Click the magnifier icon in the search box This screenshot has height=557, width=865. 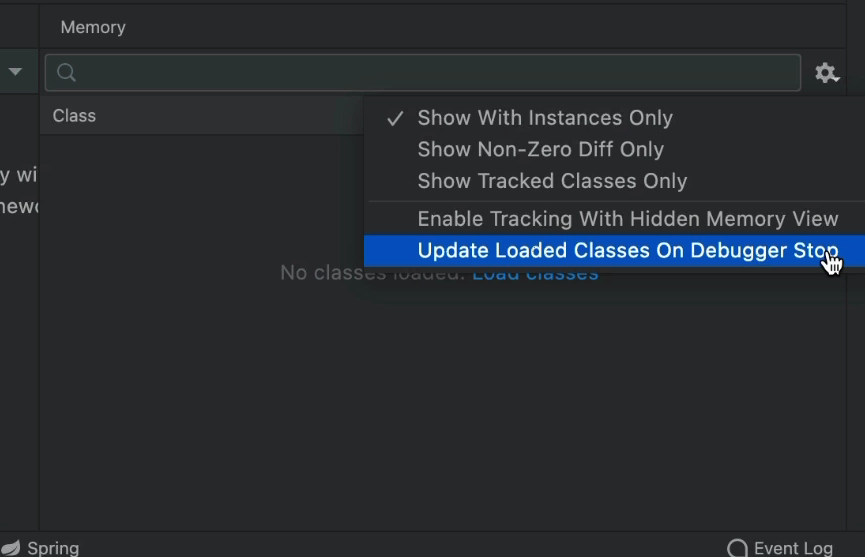(67, 73)
